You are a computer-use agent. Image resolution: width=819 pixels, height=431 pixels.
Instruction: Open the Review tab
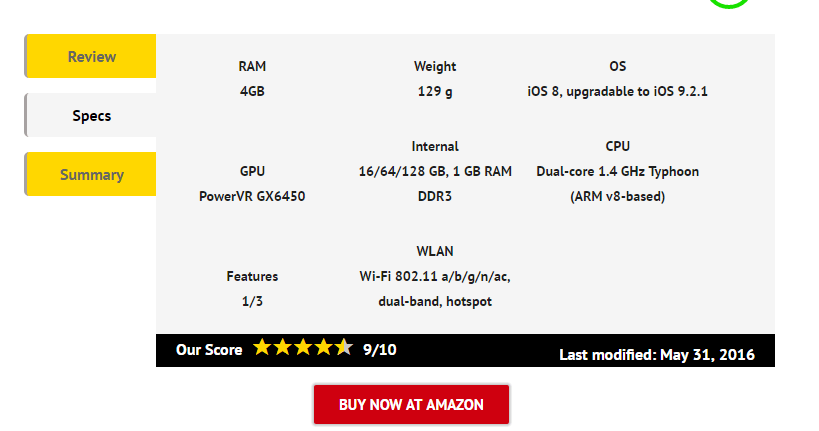tap(90, 56)
